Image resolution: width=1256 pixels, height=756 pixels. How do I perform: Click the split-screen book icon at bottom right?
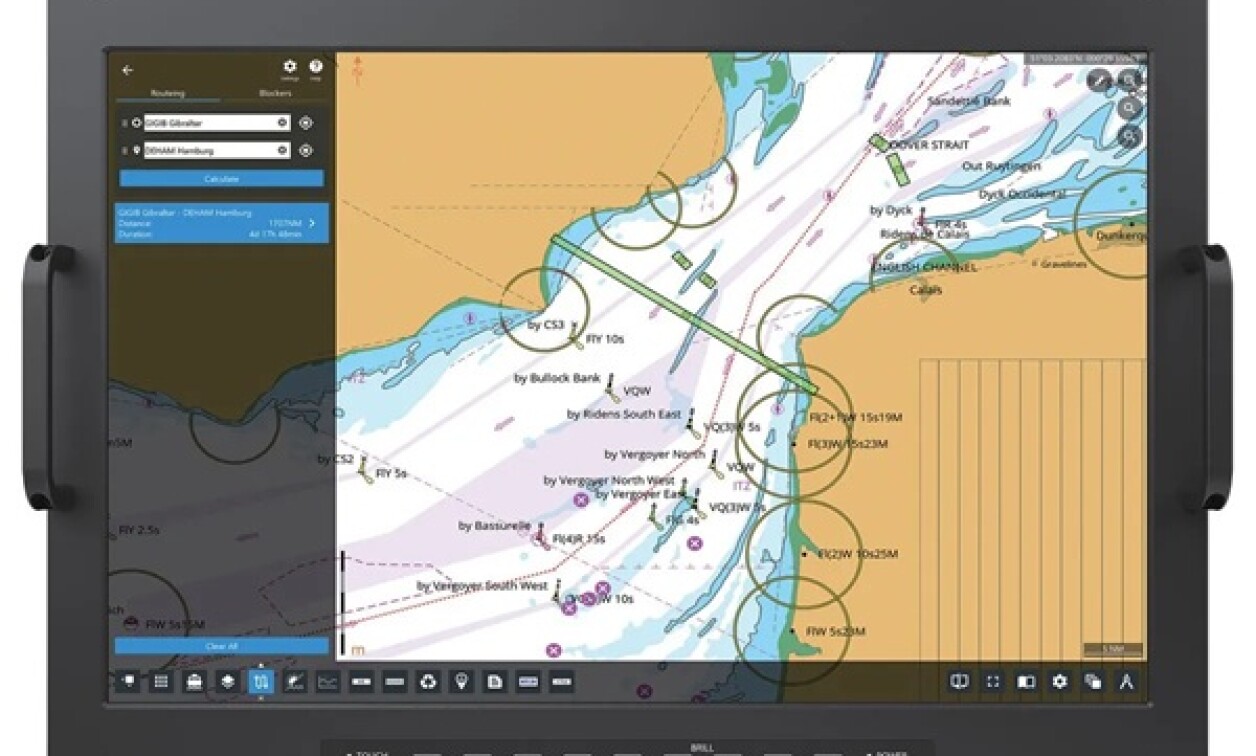[959, 681]
